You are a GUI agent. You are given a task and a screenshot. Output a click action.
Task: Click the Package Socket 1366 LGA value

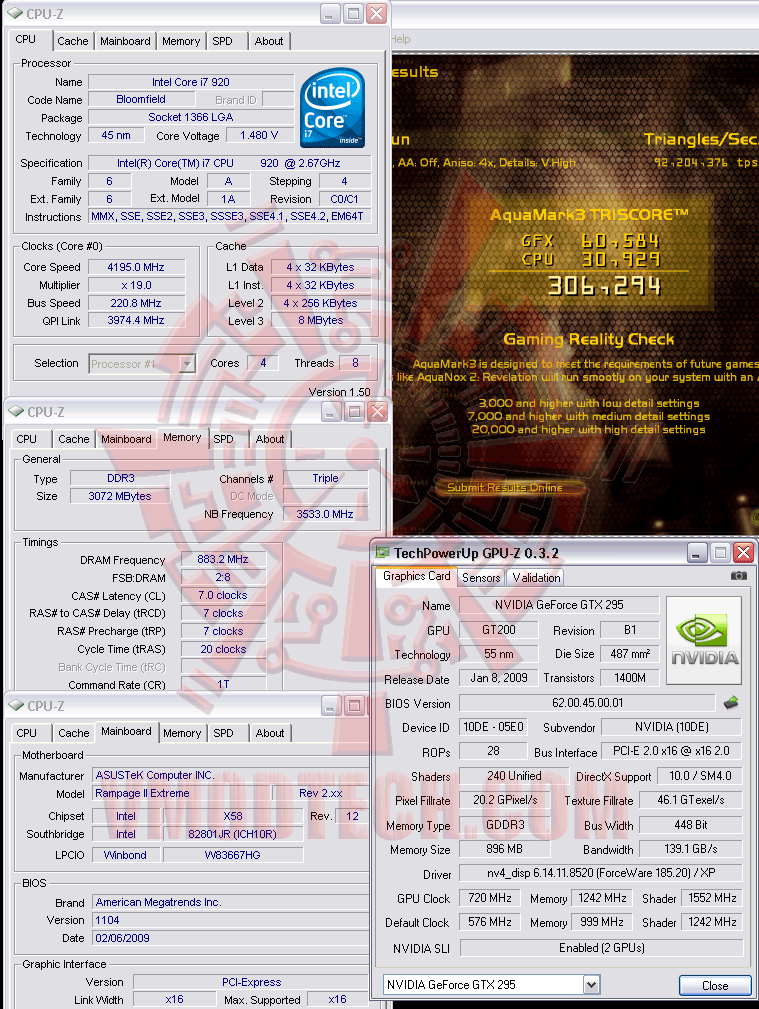click(191, 117)
